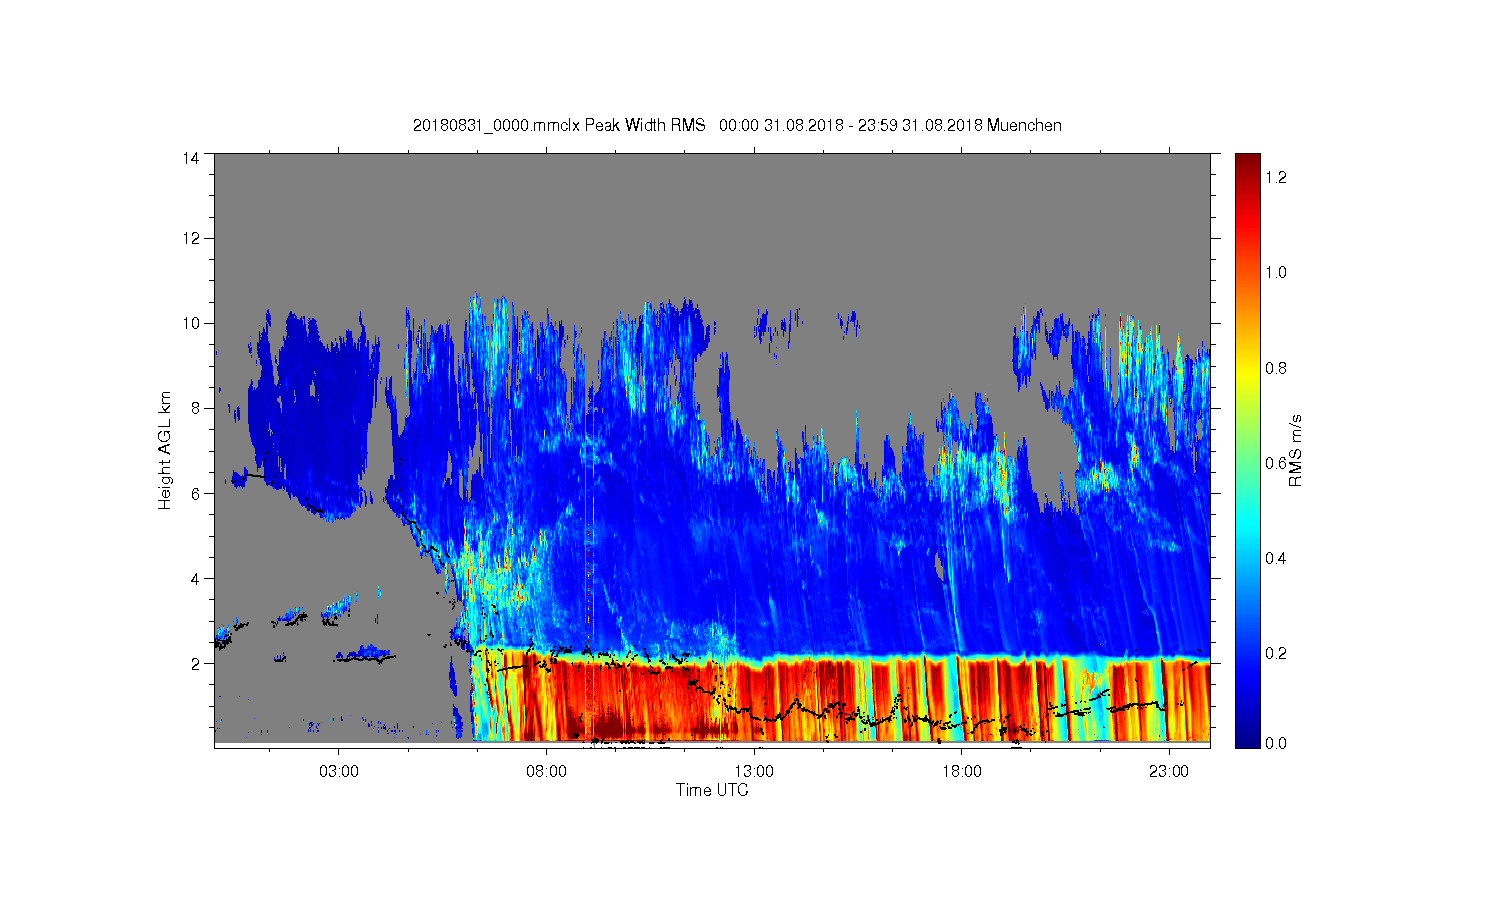This screenshot has height=900, width=1500.
Task: Click the 'Height AGL km' y-axis label
Action: pos(165,450)
